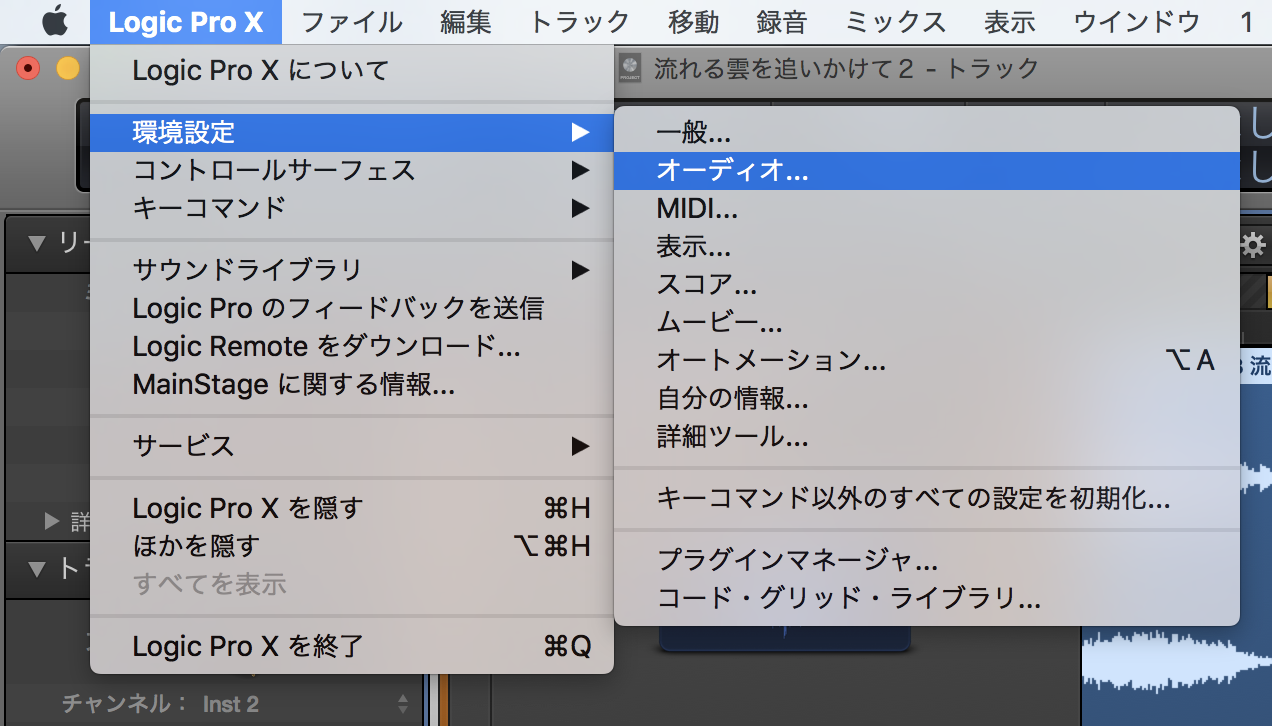This screenshot has width=1272, height=726.
Task: Open オーディオ… preferences
Action: 926,170
